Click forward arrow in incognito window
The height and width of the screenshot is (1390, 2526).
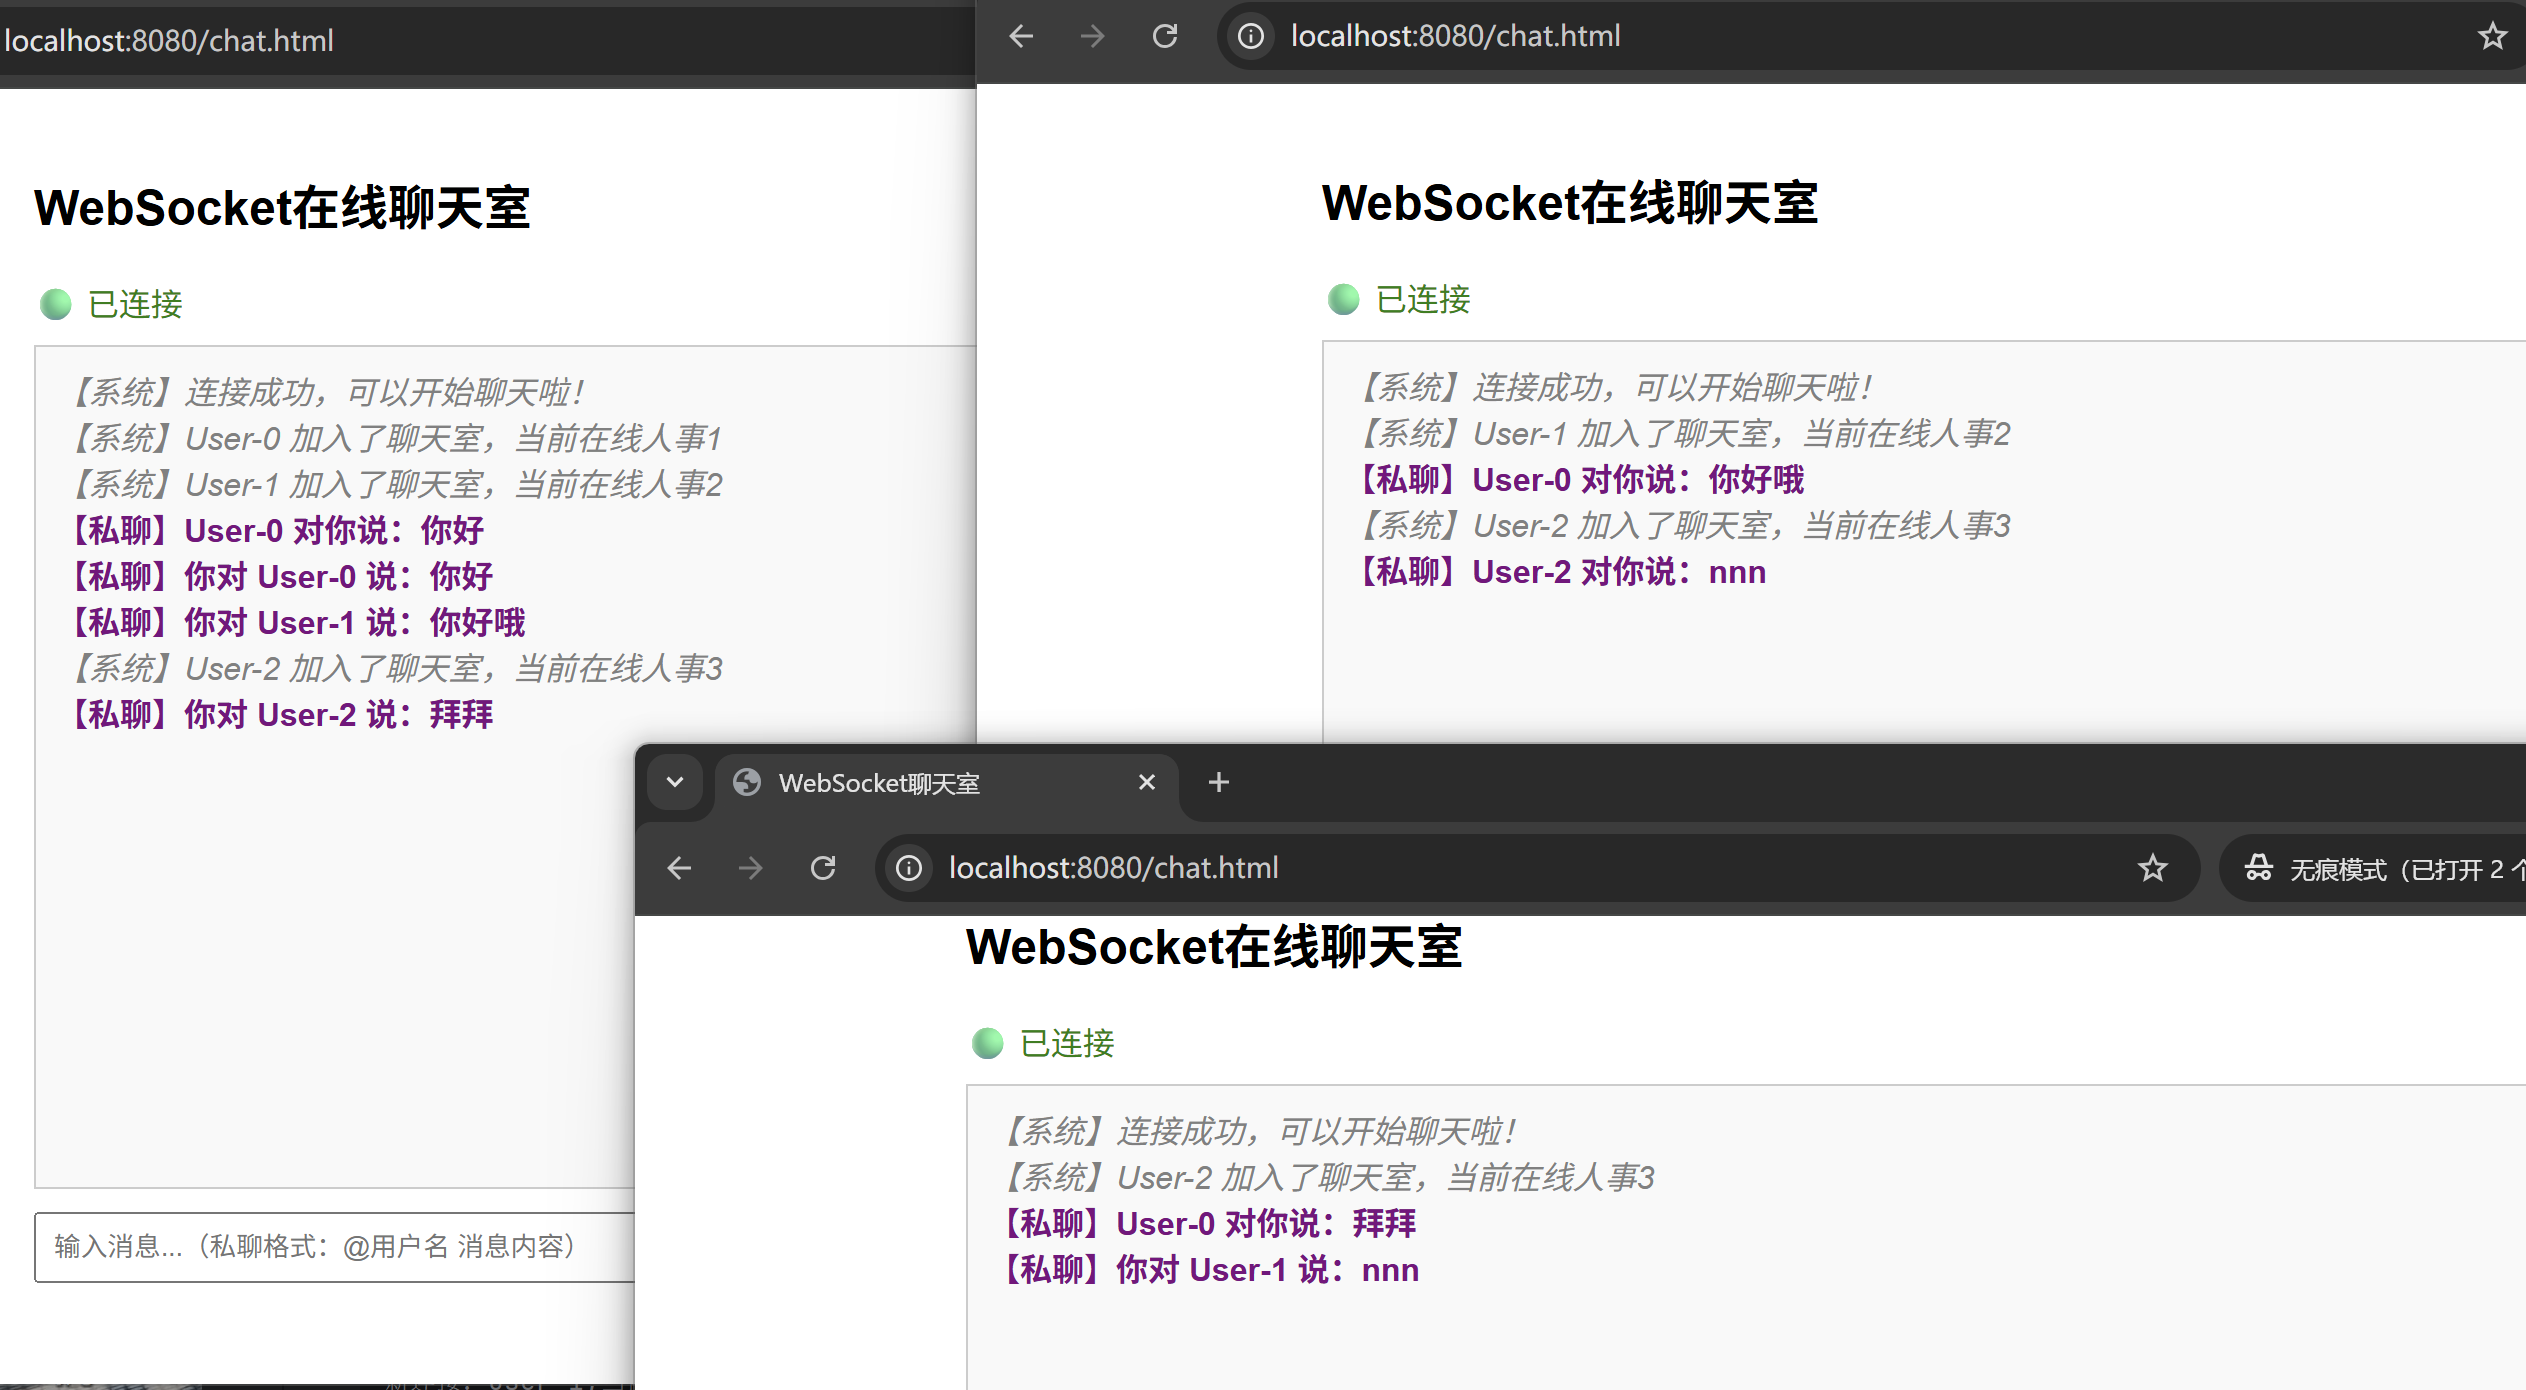click(750, 868)
